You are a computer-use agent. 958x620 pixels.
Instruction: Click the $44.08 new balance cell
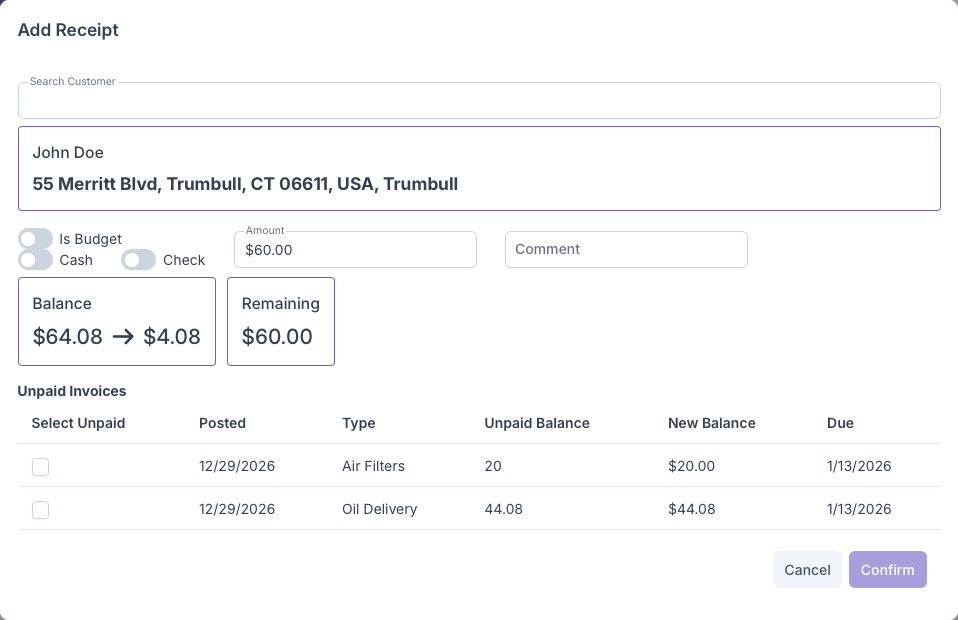coord(691,509)
